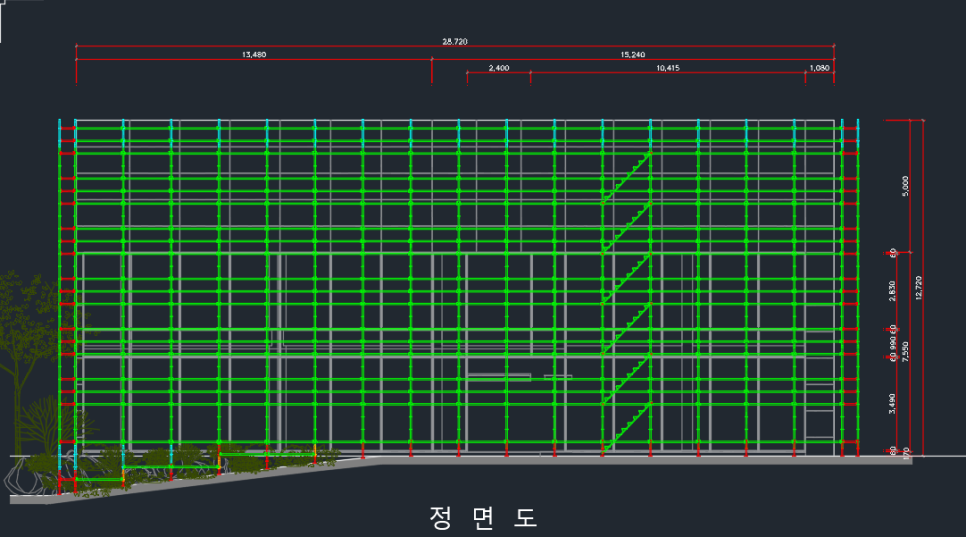Select the lowest scaffold staircase at ground level
Viewport: 966px width, 537px height.
627,429
